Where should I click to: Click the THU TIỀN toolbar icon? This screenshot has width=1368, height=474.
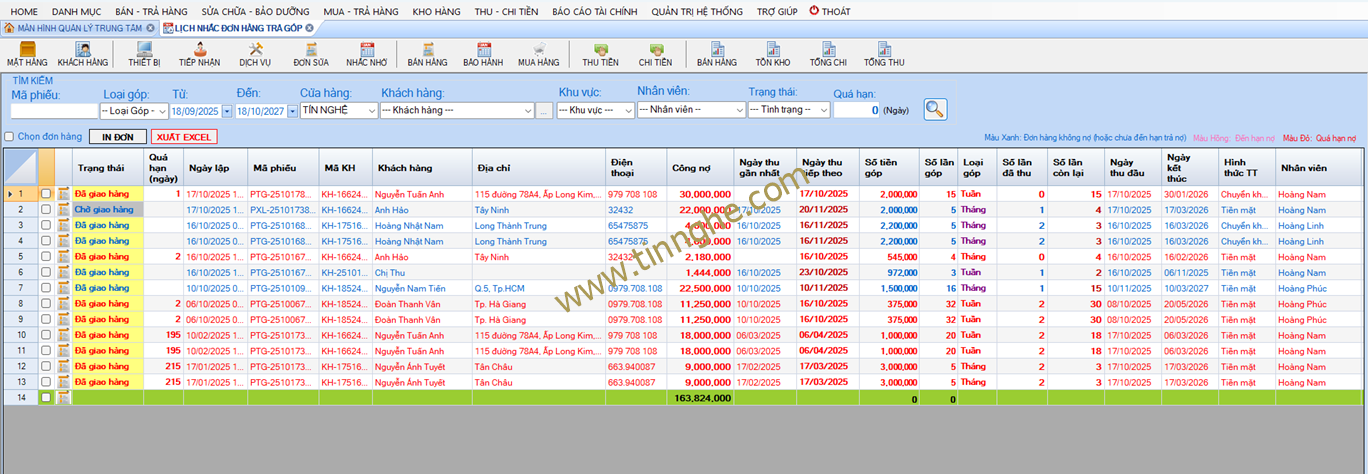coord(600,53)
